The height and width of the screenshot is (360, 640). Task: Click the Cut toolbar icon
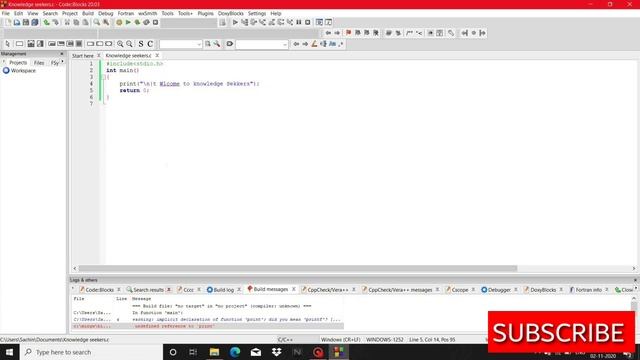pyautogui.click(x=67, y=22)
